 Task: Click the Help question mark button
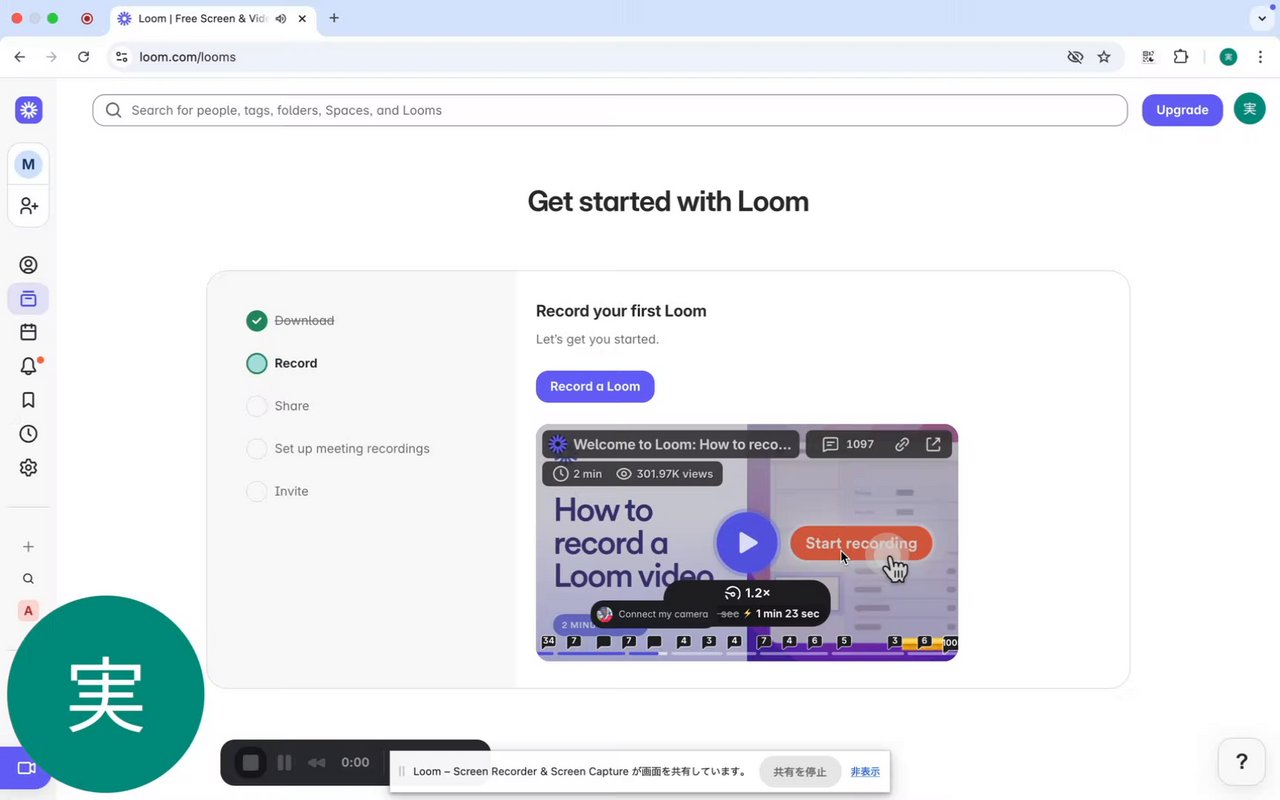tap(1242, 762)
